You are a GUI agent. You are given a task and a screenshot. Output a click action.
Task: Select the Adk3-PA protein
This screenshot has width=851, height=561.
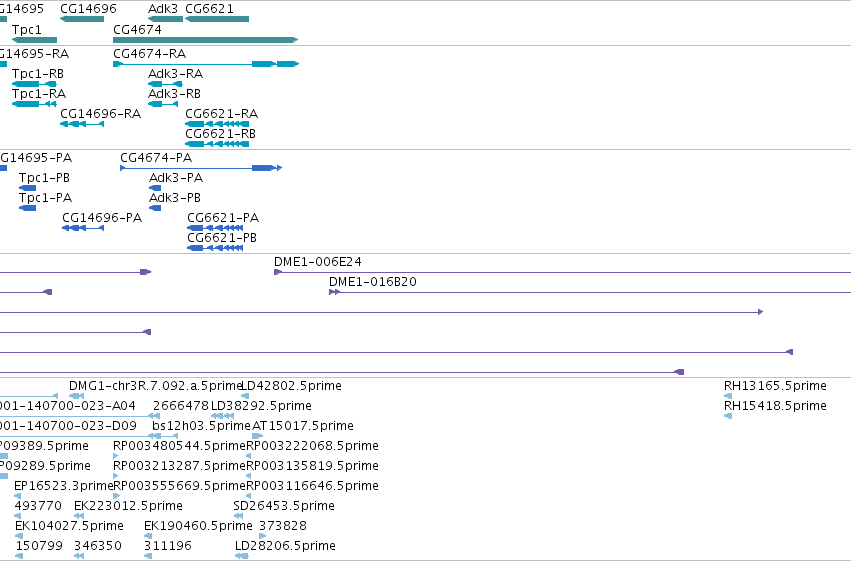tap(155, 188)
